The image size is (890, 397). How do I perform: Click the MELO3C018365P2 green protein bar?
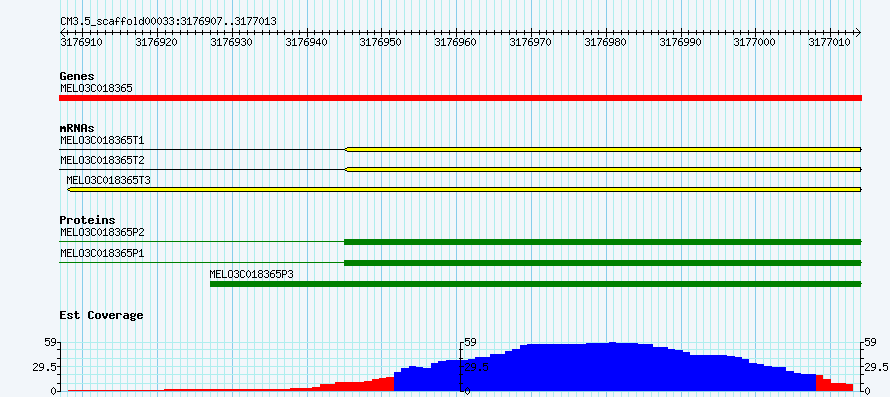(x=603, y=242)
